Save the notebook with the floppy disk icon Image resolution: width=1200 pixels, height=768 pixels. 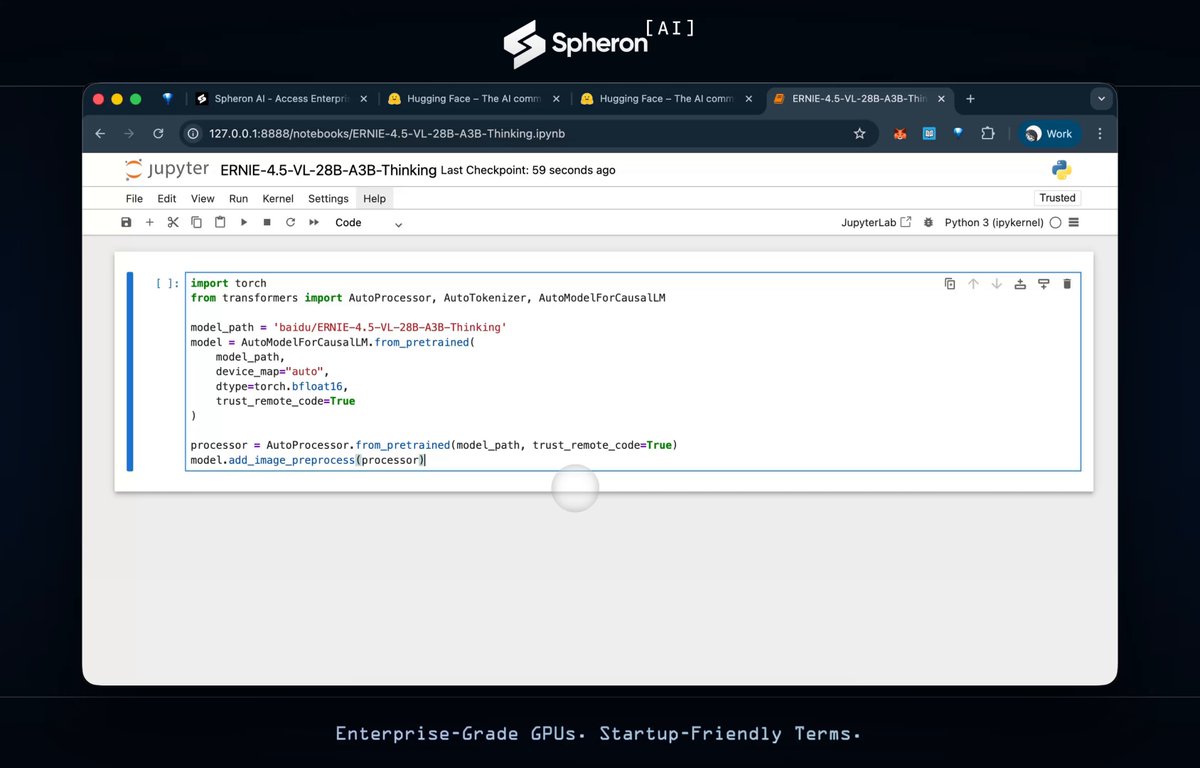126,222
